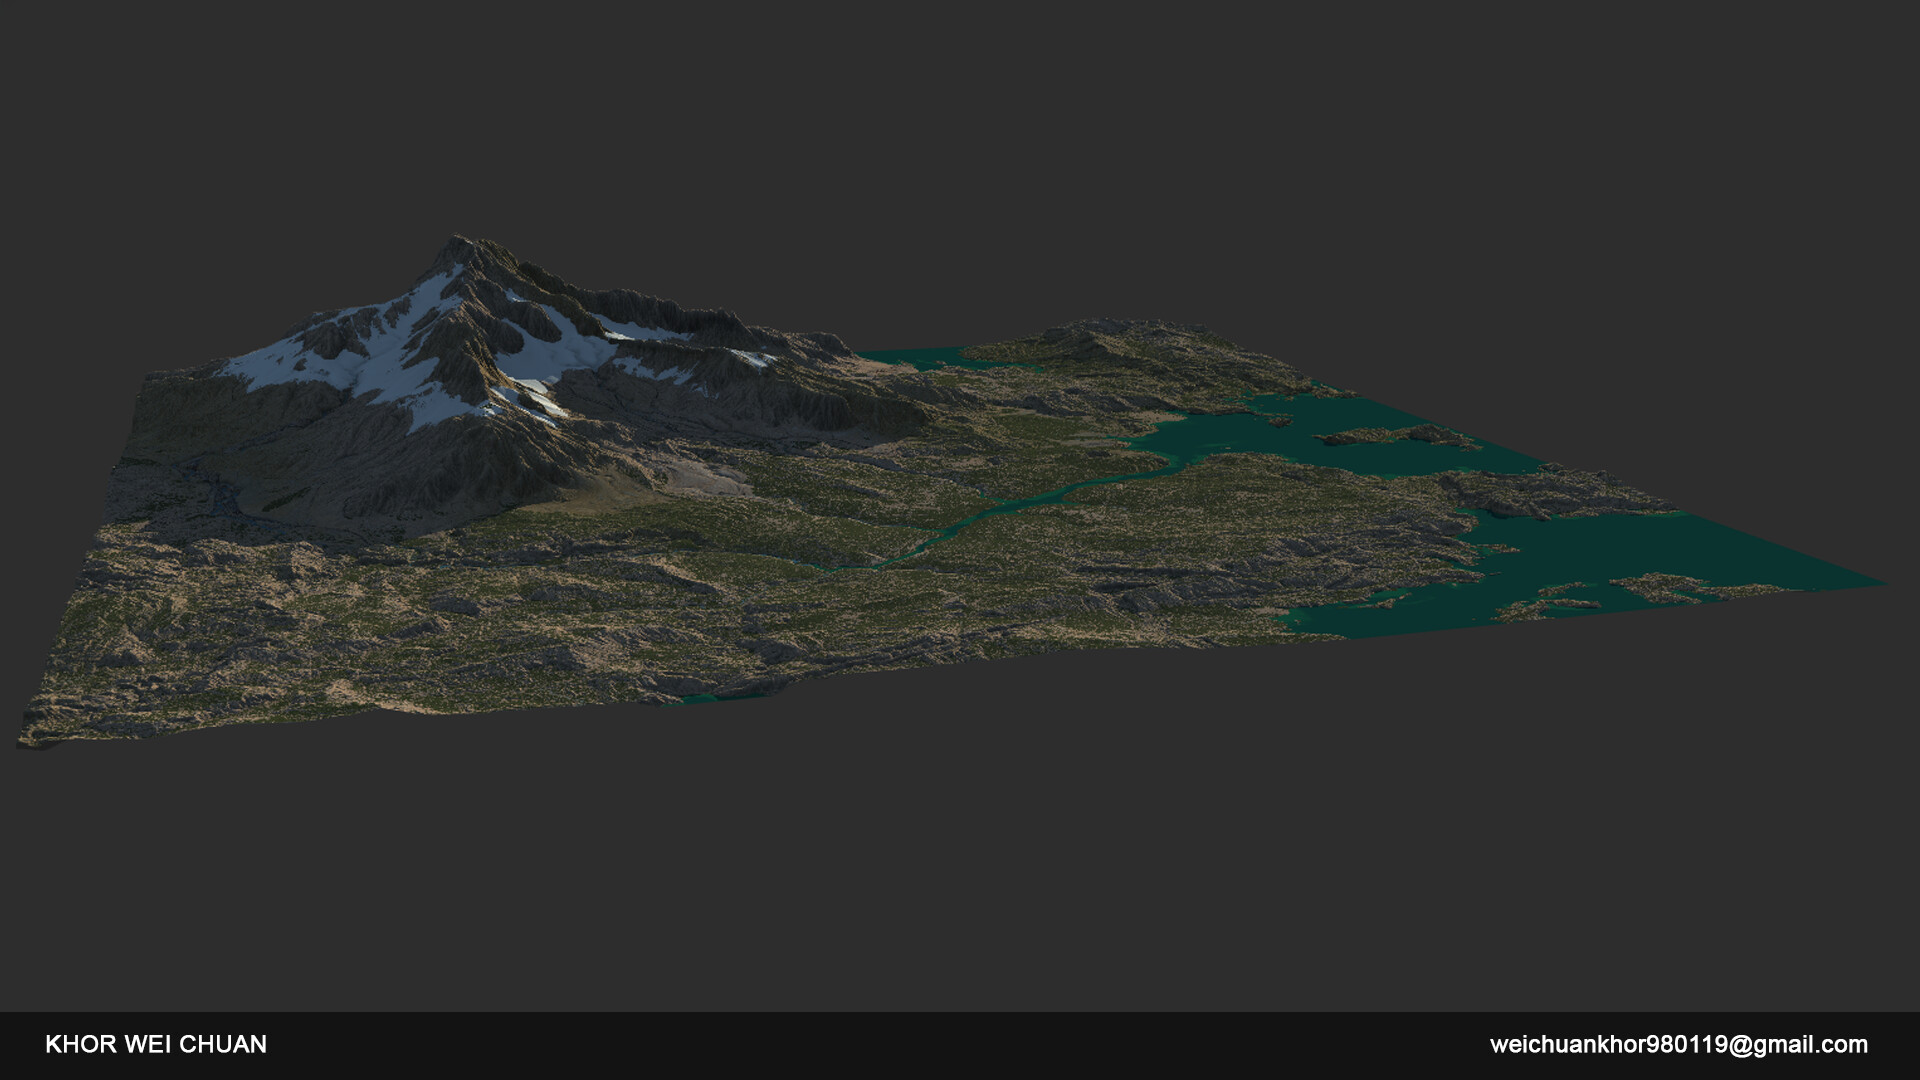This screenshot has width=1920, height=1080.
Task: Click the KHOR WEI CHUAN author name
Action: (x=156, y=1045)
